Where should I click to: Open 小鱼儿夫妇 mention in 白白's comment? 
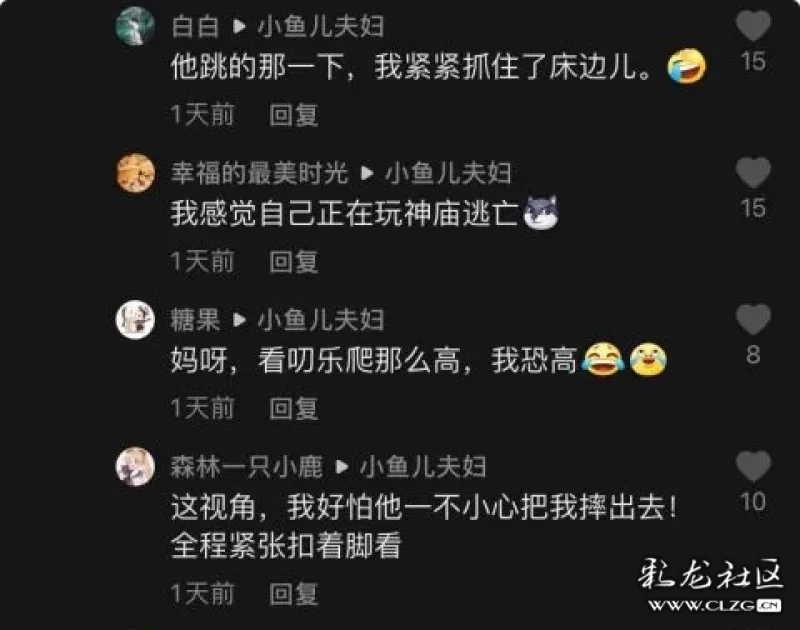point(320,27)
